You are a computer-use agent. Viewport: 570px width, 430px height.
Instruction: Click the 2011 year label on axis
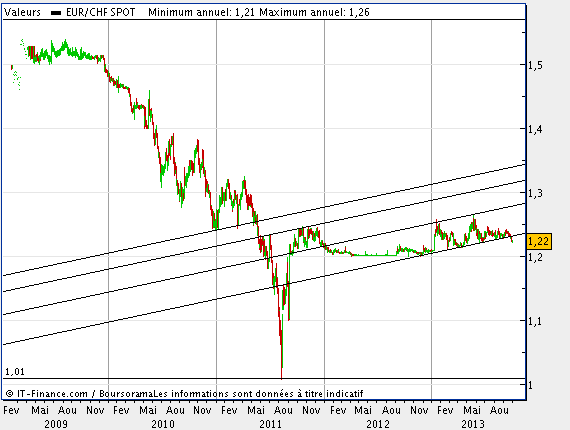click(270, 424)
